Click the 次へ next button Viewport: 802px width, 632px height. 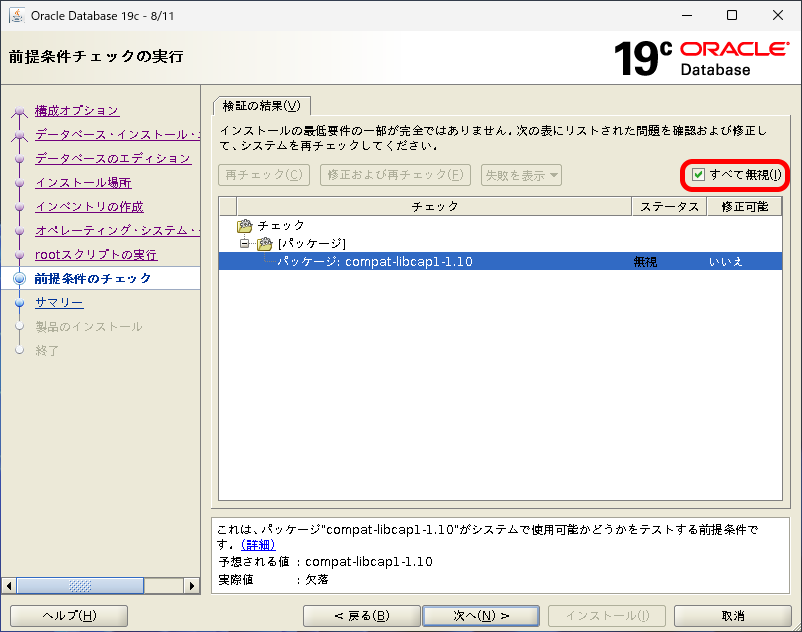(x=481, y=616)
